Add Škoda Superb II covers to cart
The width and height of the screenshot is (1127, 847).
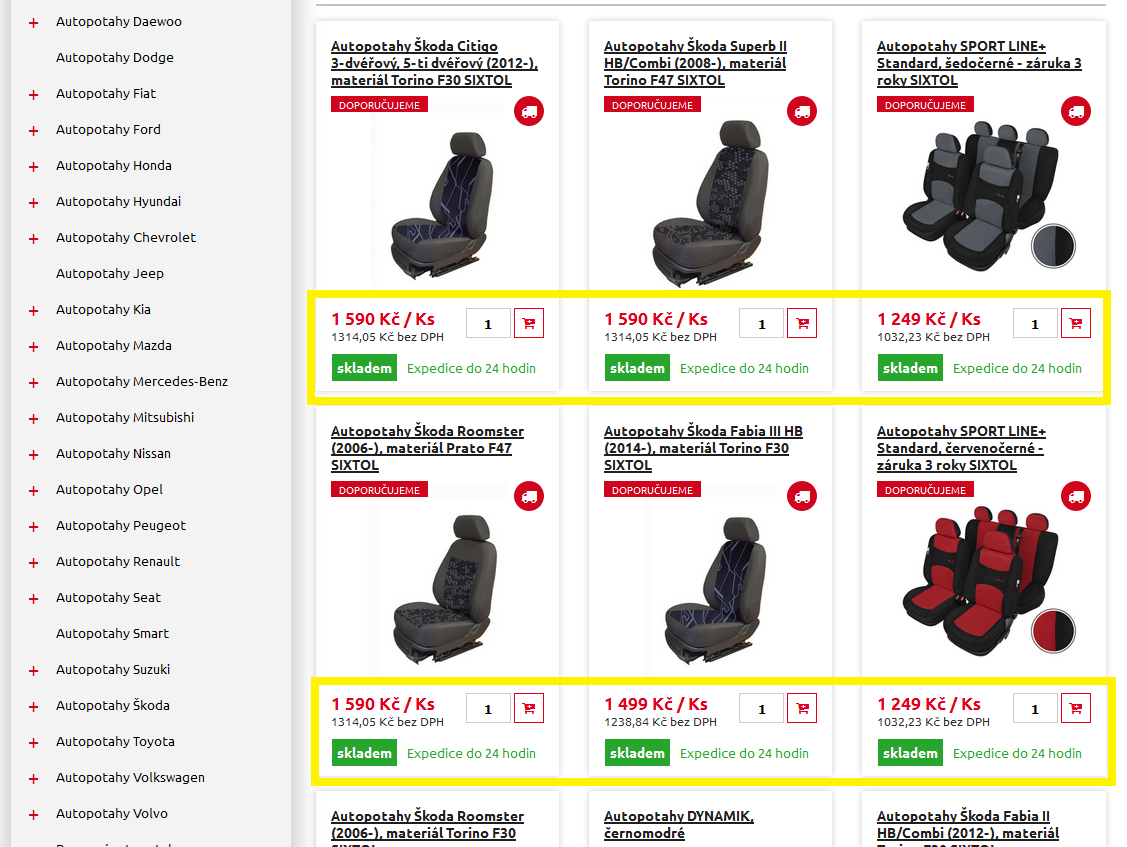(802, 323)
